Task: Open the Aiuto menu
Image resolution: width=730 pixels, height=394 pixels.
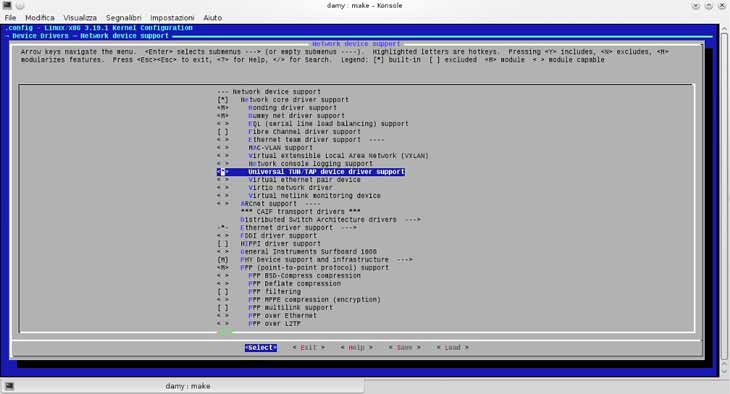Action: tap(212, 18)
